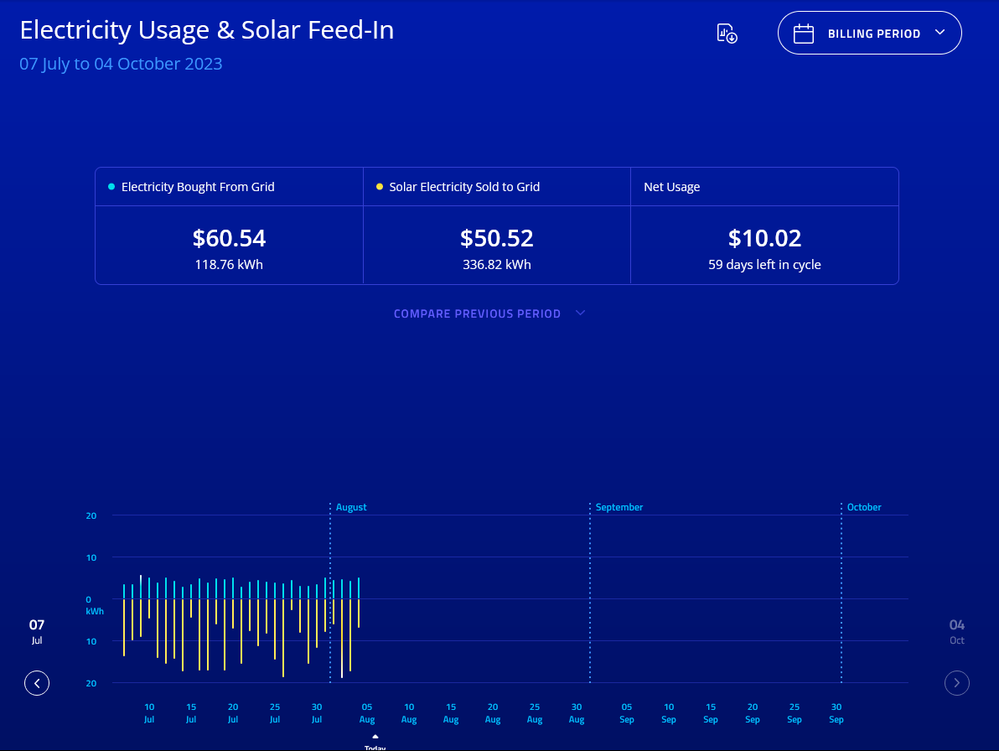The height and width of the screenshot is (751, 999).
Task: Click the Electricity Usage & Solar Feed-In heading
Action: [x=207, y=30]
